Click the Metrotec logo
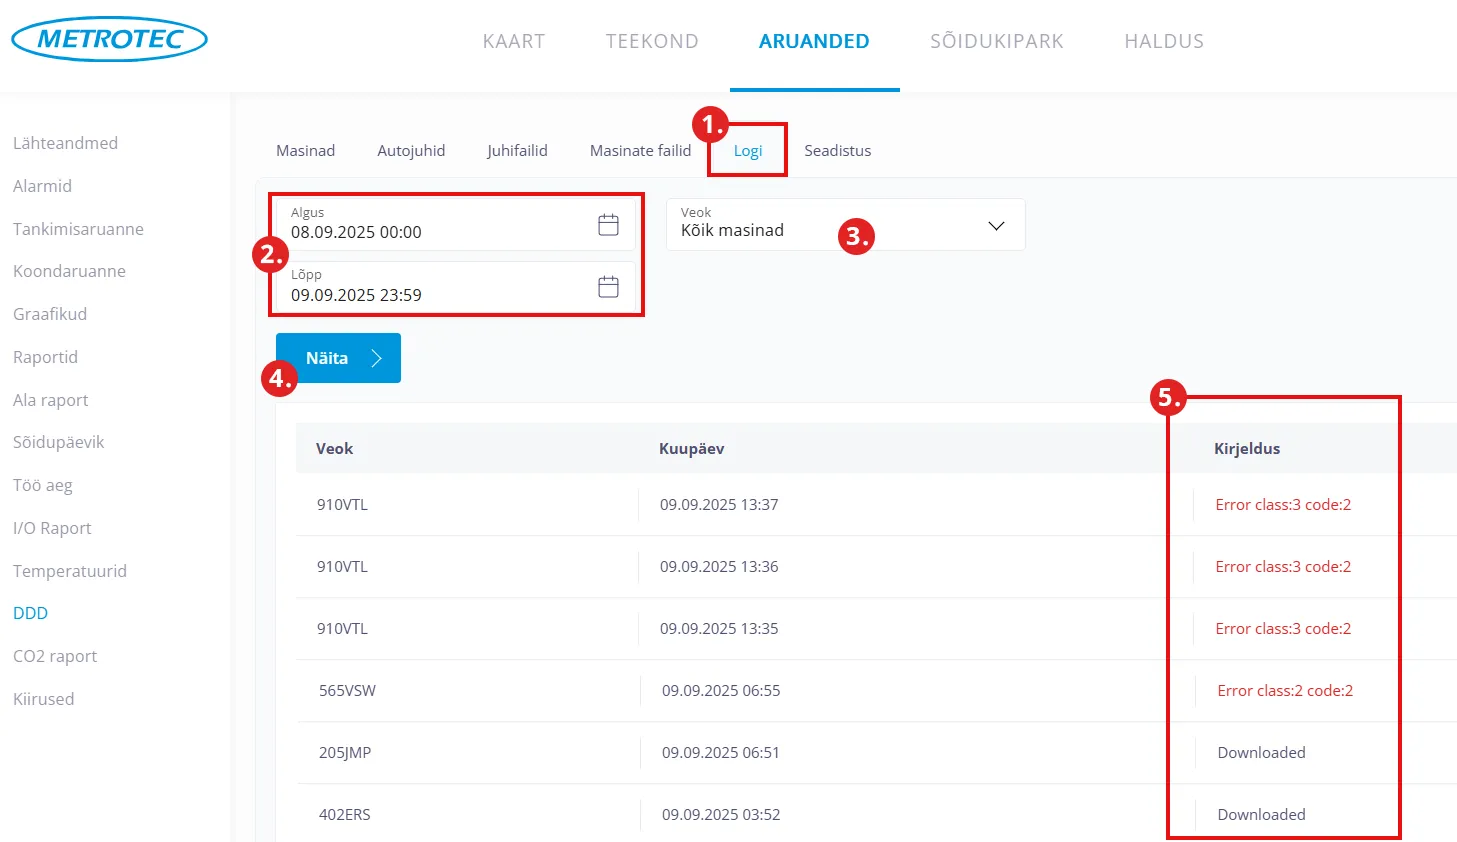Viewport: 1457px width, 842px height. click(x=109, y=40)
